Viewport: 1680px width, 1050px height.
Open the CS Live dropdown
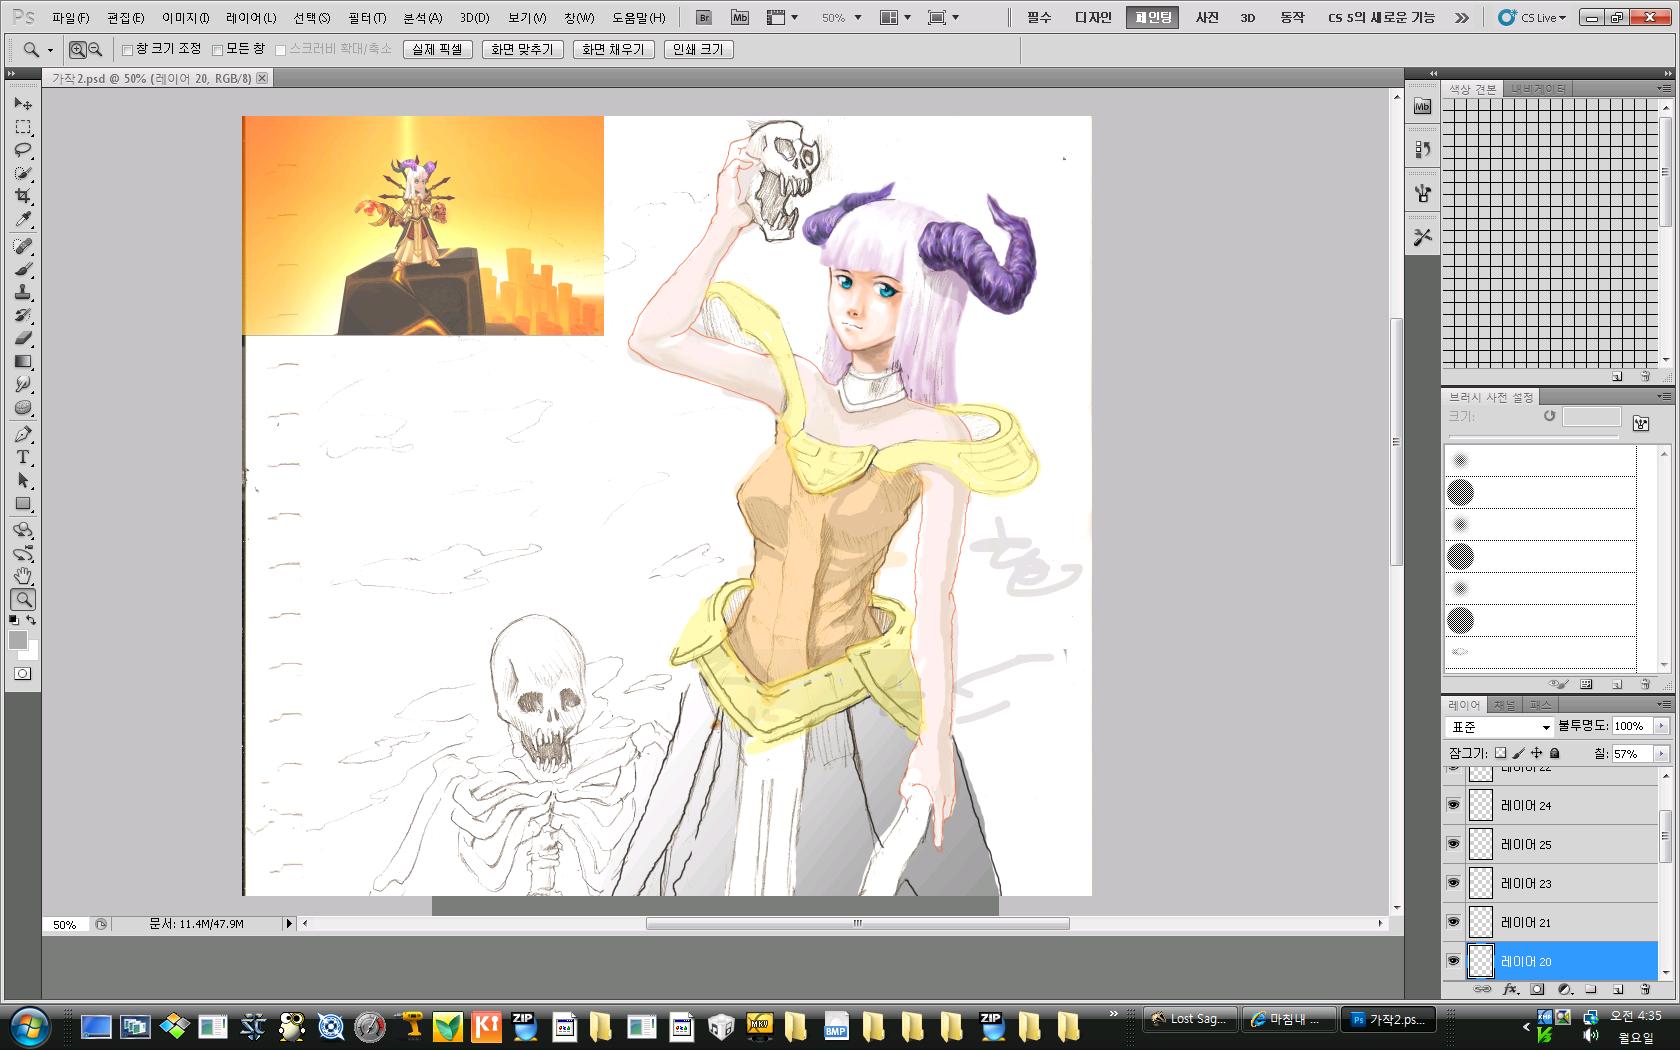1533,18
